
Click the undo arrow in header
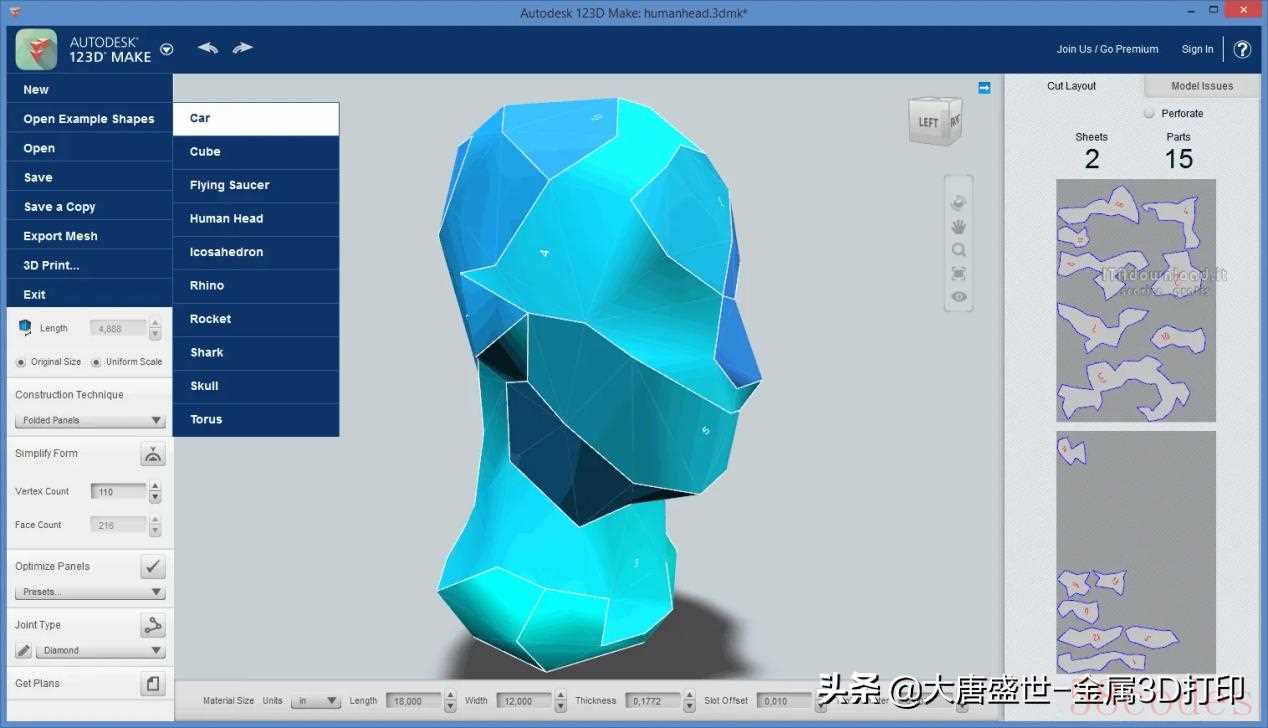[208, 48]
